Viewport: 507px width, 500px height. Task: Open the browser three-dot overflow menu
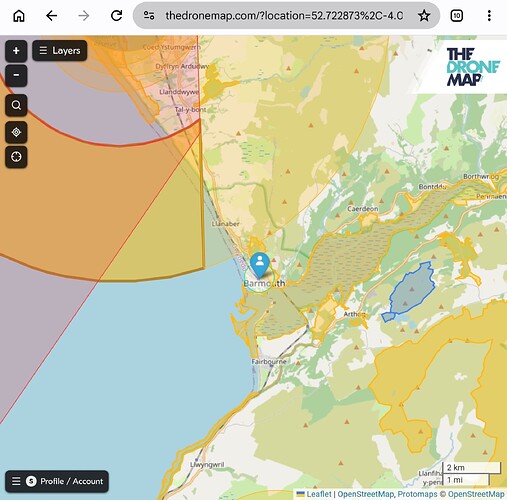(489, 16)
